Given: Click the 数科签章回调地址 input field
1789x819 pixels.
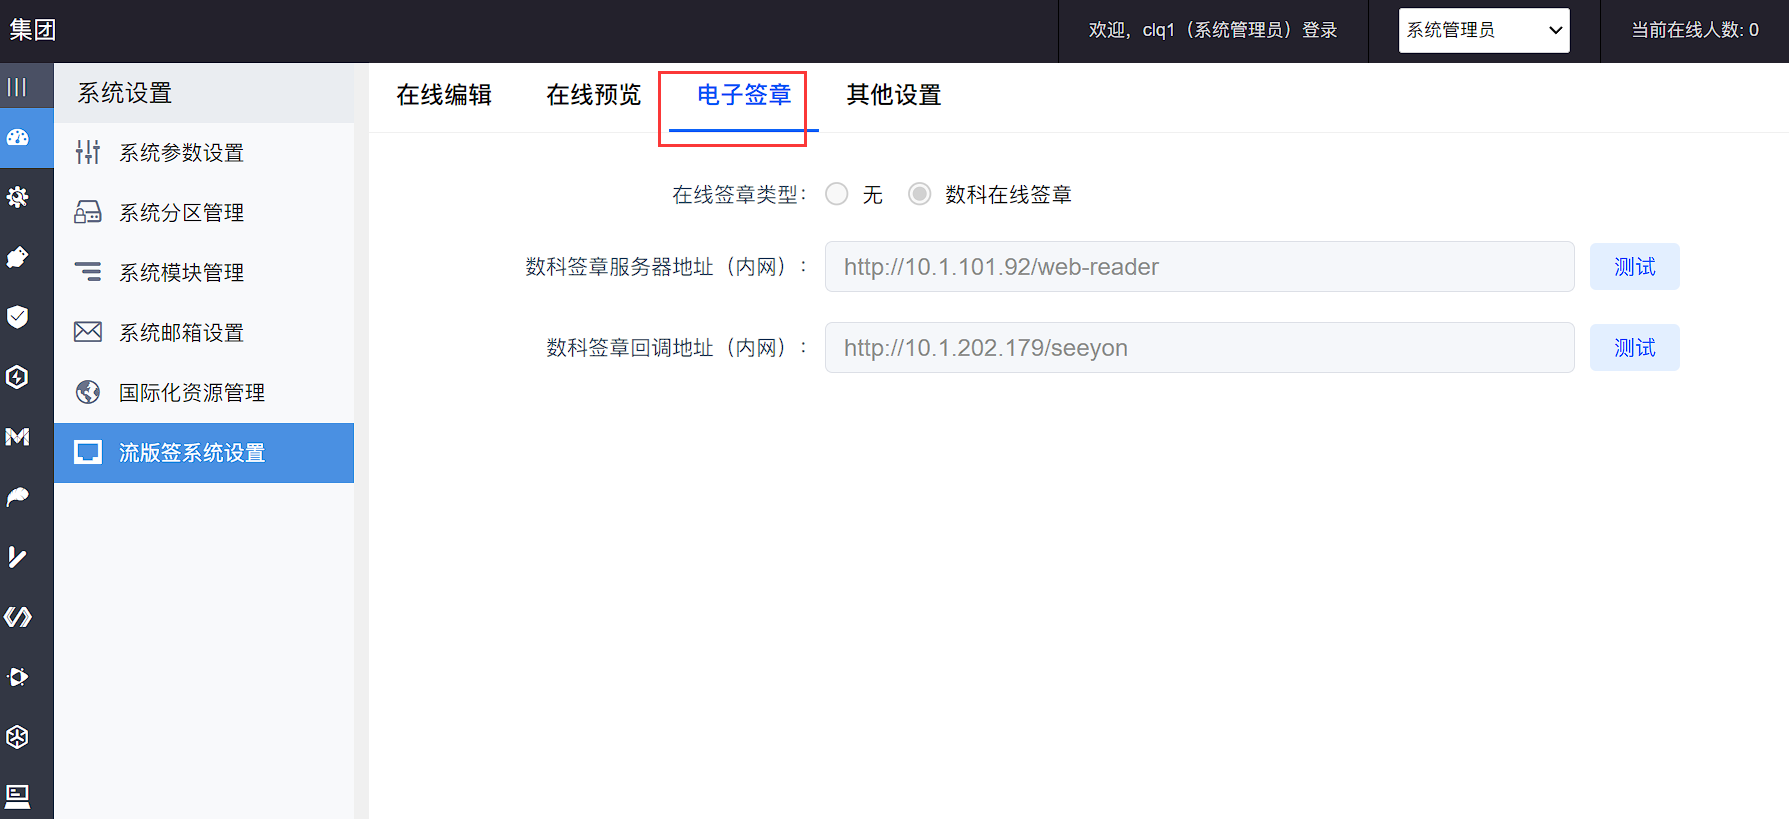Looking at the screenshot, I should click(x=1200, y=348).
